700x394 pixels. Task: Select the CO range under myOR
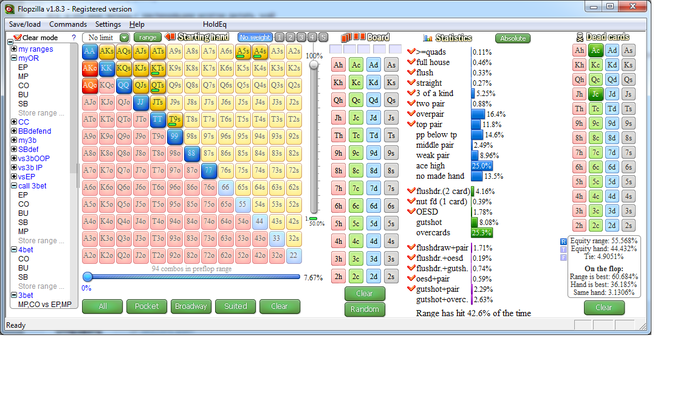click(x=24, y=85)
